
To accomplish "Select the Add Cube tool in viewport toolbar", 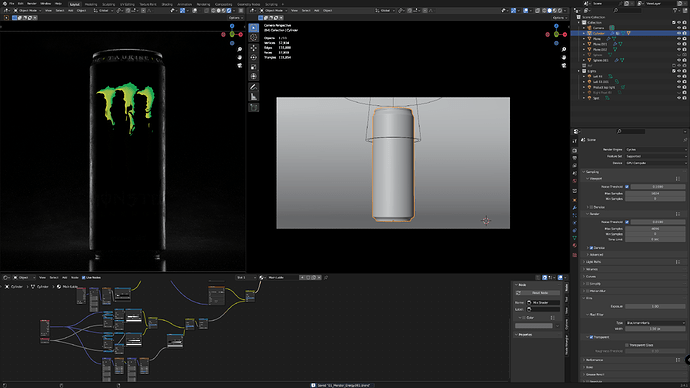I will click(254, 107).
